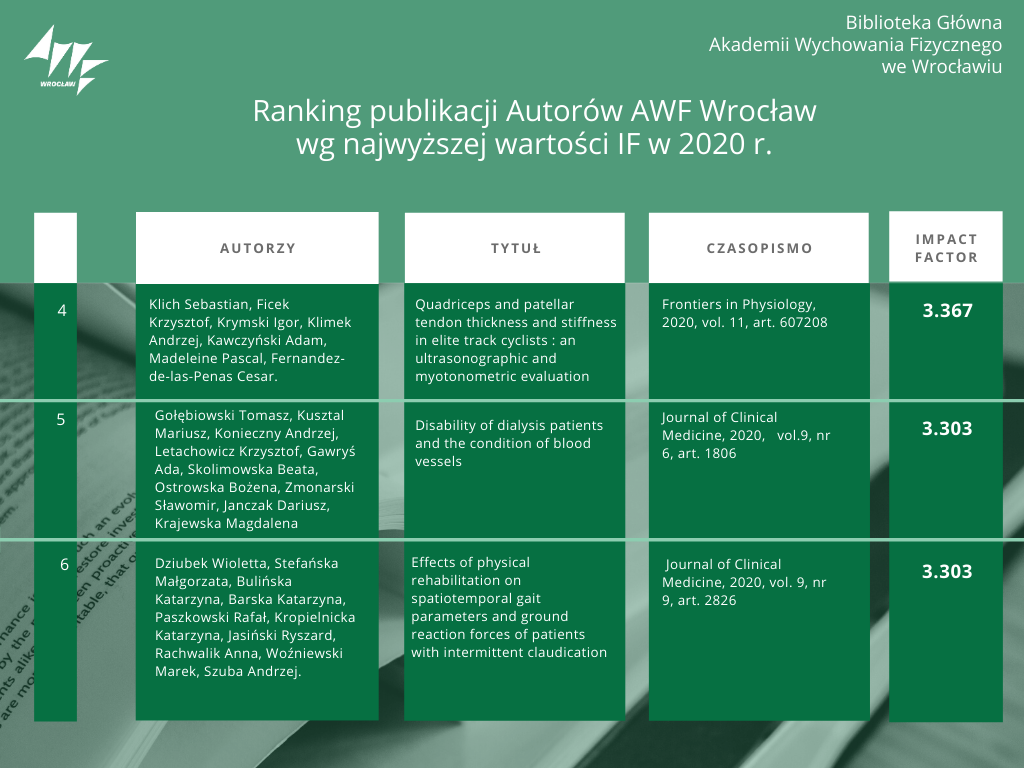
Task: Click 'Akademii Wychowania Fizycznego' text line
Action: click(x=856, y=44)
